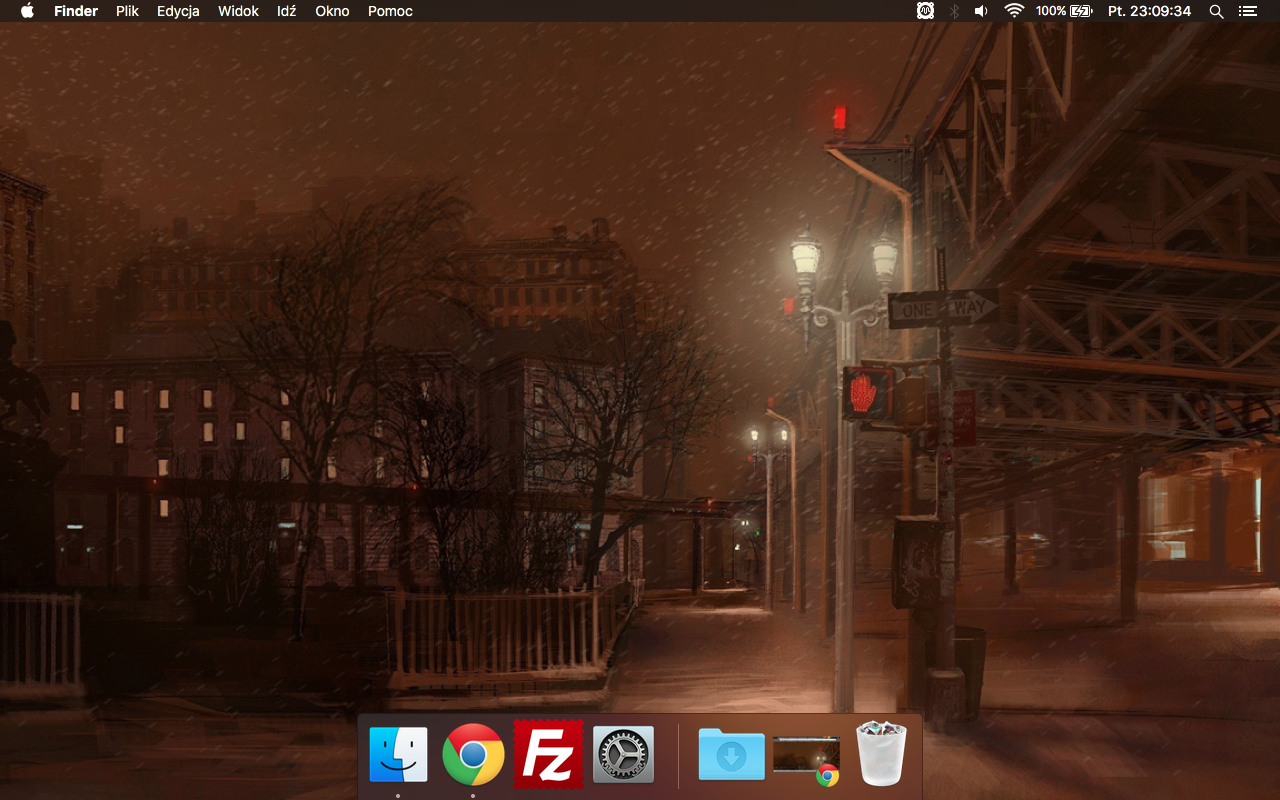
Task: Open the Idź menu
Action: [x=287, y=11]
